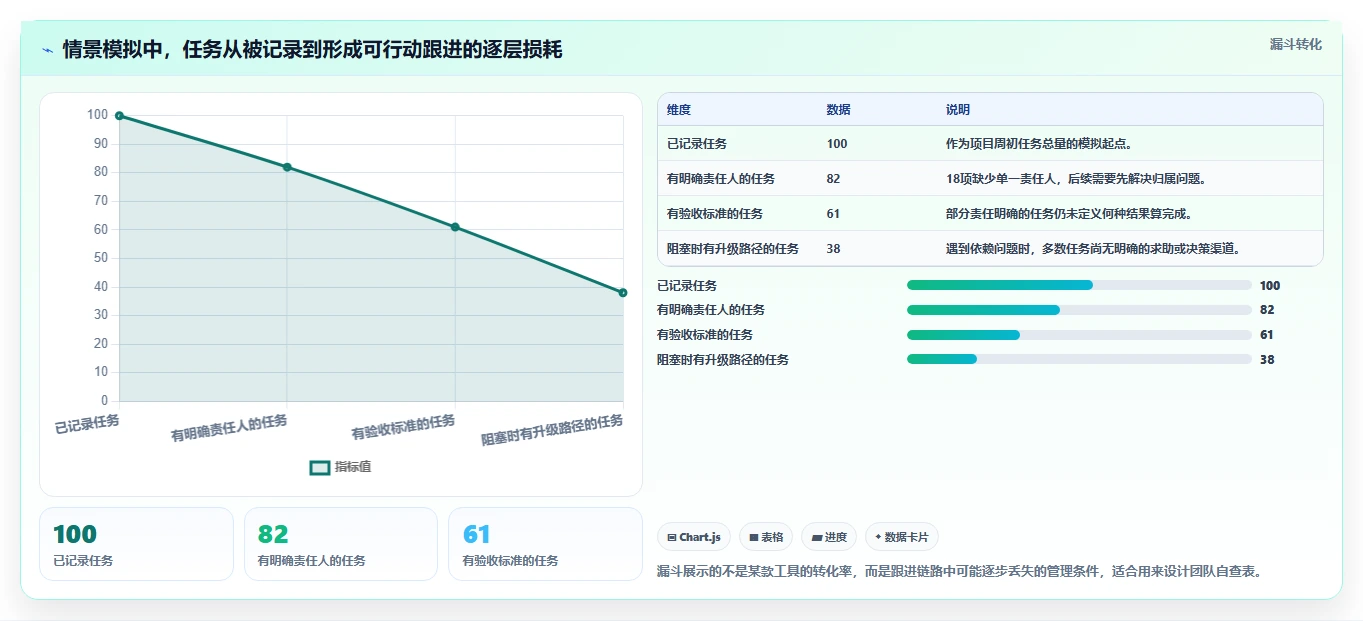Click the footer note beginning 漏斗展示的不是
The height and width of the screenshot is (621, 1363).
tap(959, 572)
